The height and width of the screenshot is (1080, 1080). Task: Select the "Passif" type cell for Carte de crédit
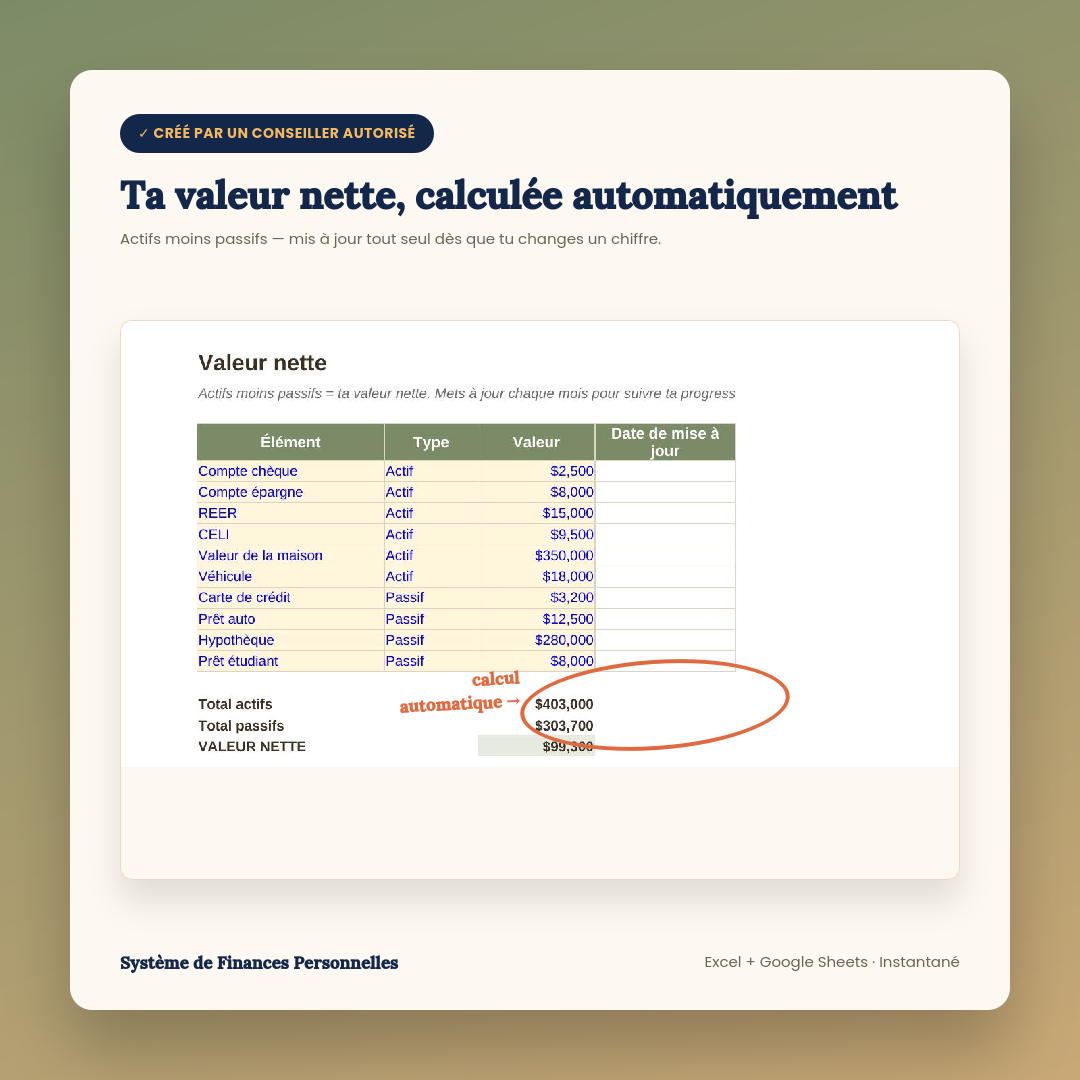(x=431, y=598)
